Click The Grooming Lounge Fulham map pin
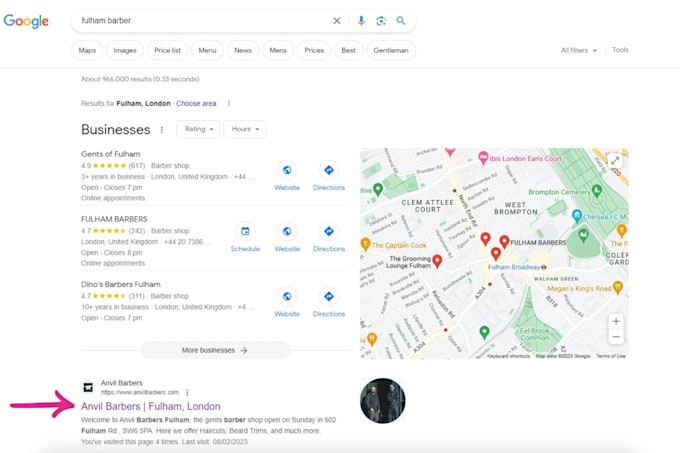The width and height of the screenshot is (680, 453). 437,261
